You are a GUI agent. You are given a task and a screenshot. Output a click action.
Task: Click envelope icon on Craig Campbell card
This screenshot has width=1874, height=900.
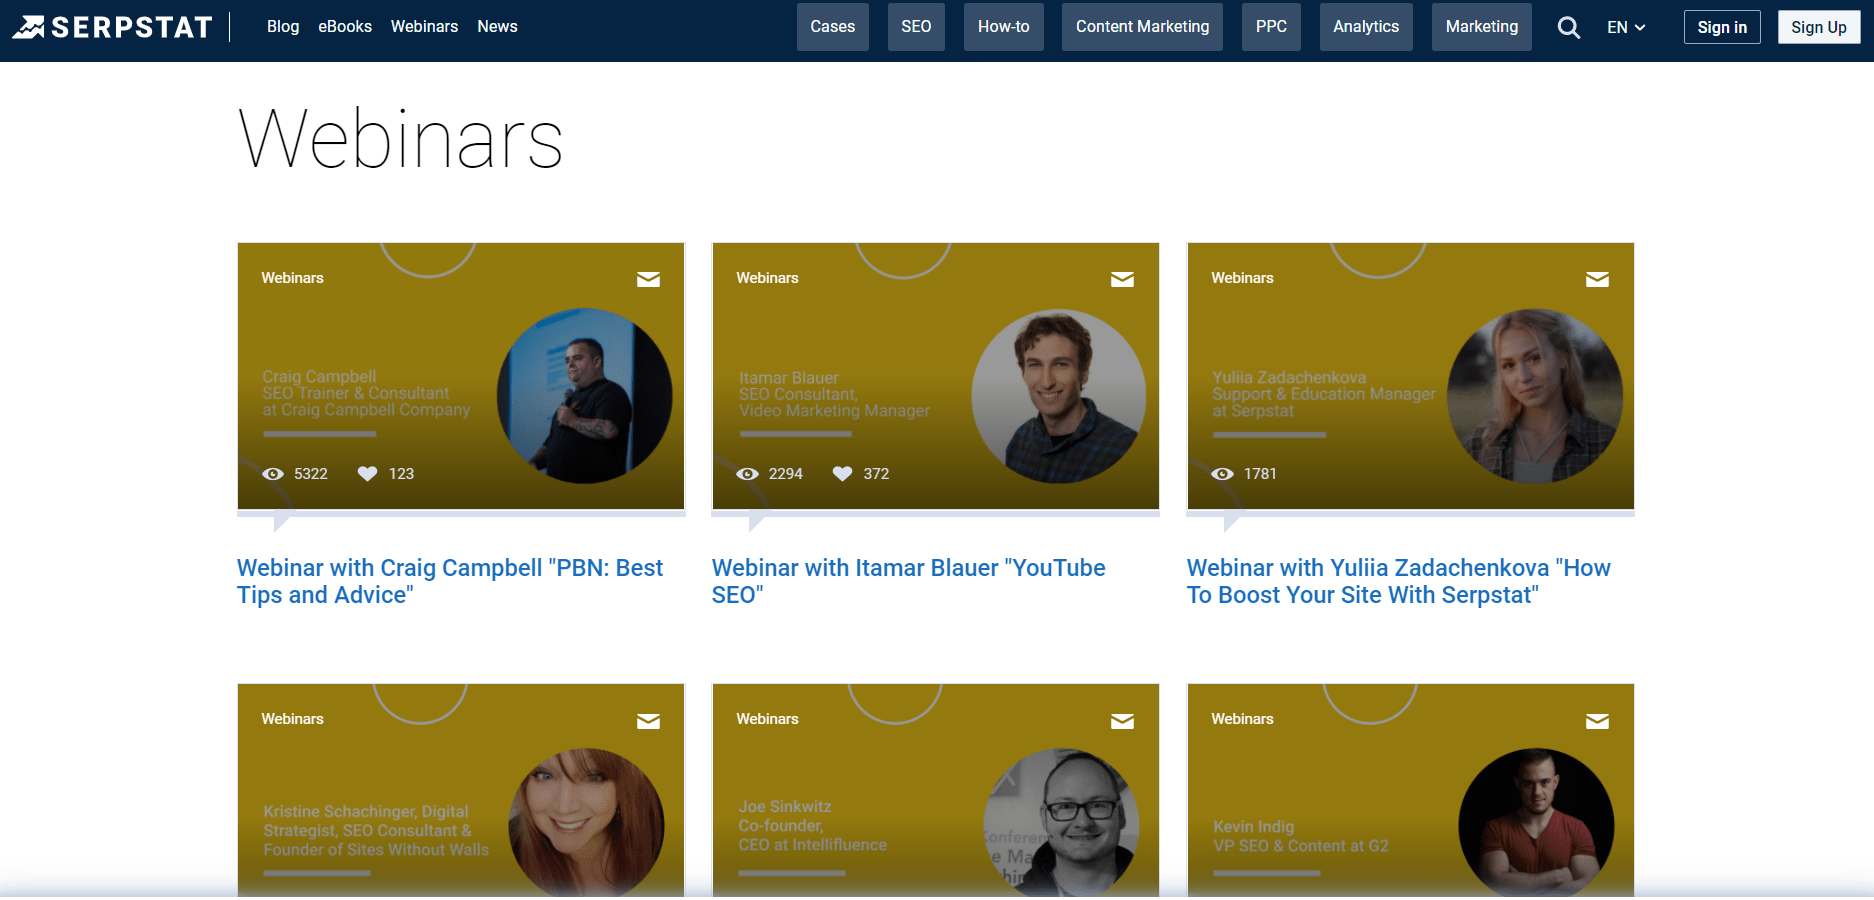click(x=648, y=279)
